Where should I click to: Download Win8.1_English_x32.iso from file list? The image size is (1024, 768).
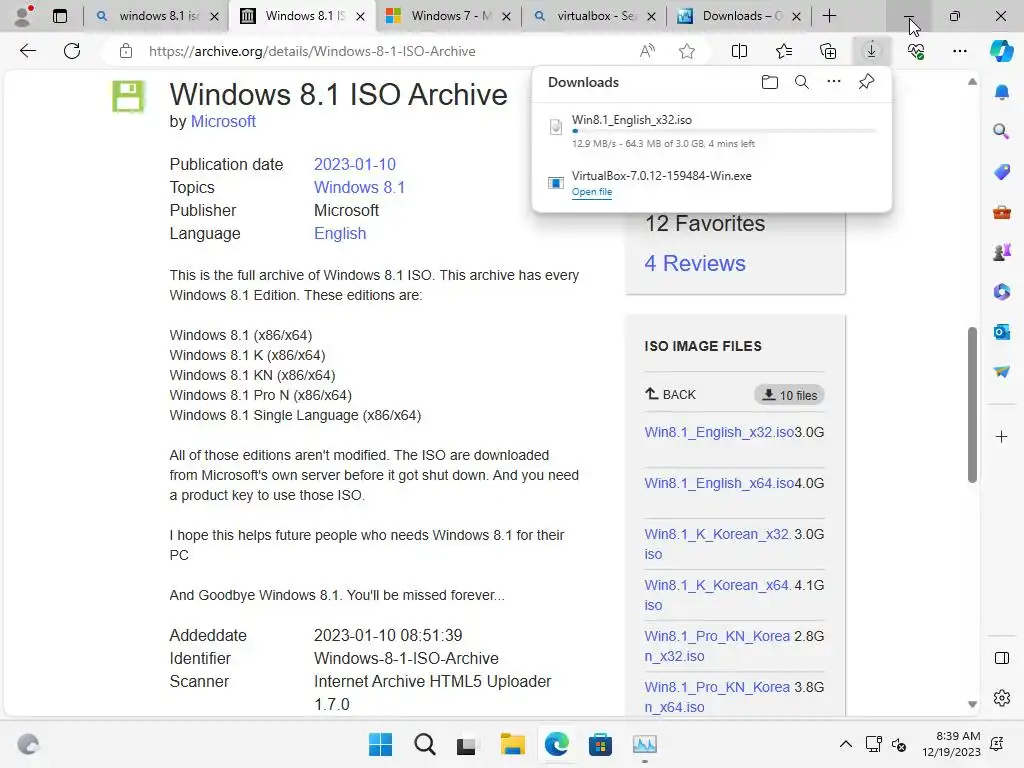(x=719, y=432)
